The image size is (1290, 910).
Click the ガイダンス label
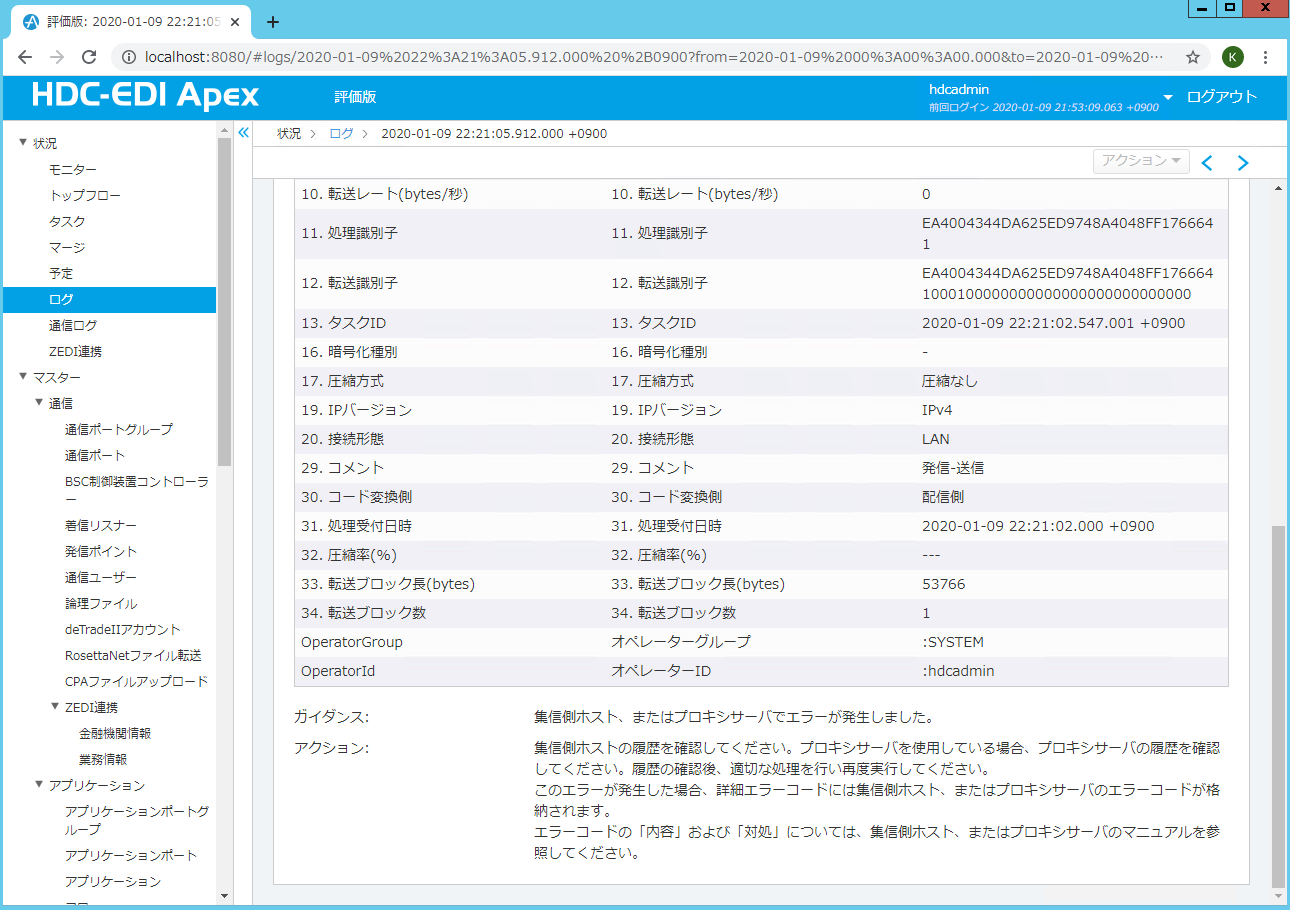point(331,717)
